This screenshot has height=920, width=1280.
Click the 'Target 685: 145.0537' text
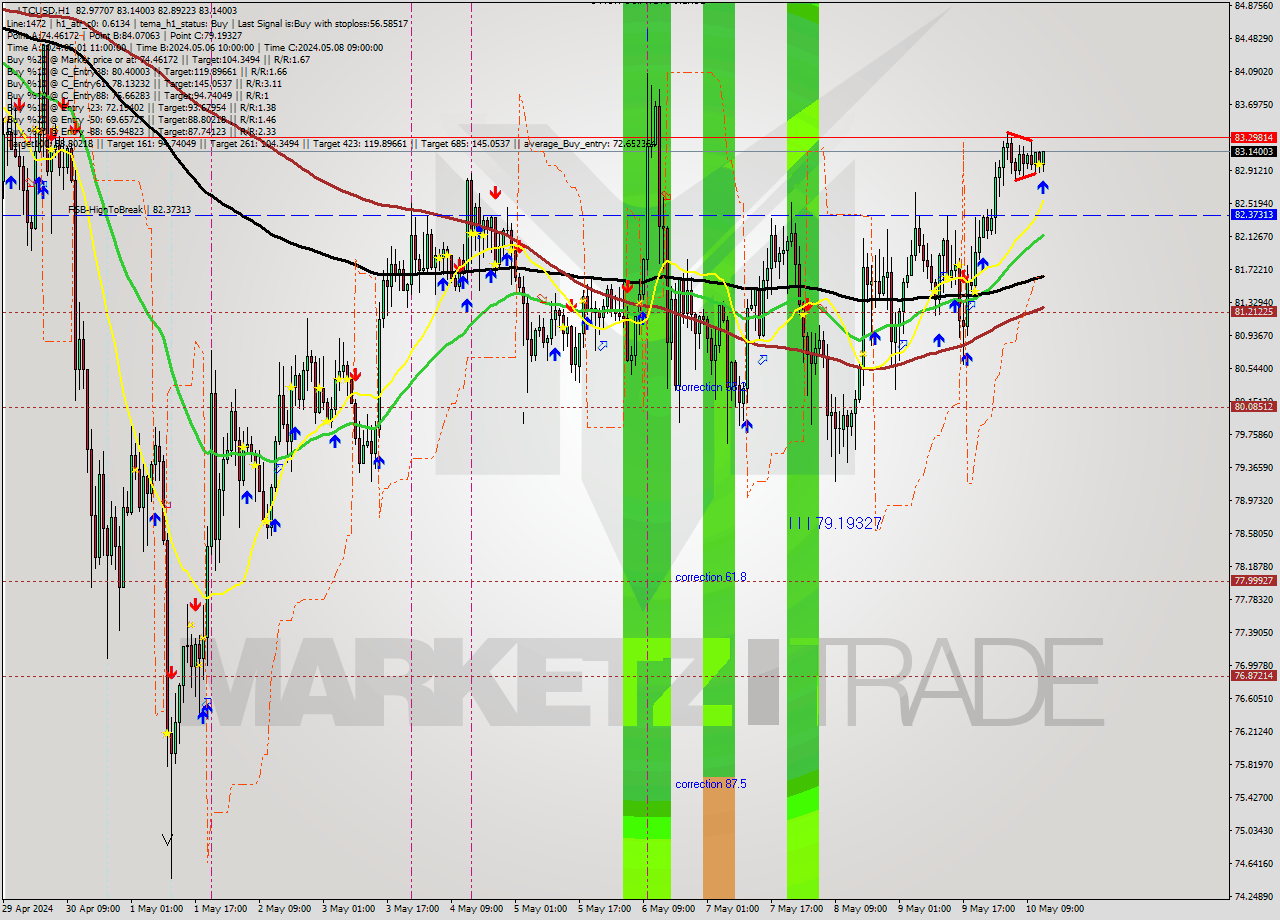466,143
